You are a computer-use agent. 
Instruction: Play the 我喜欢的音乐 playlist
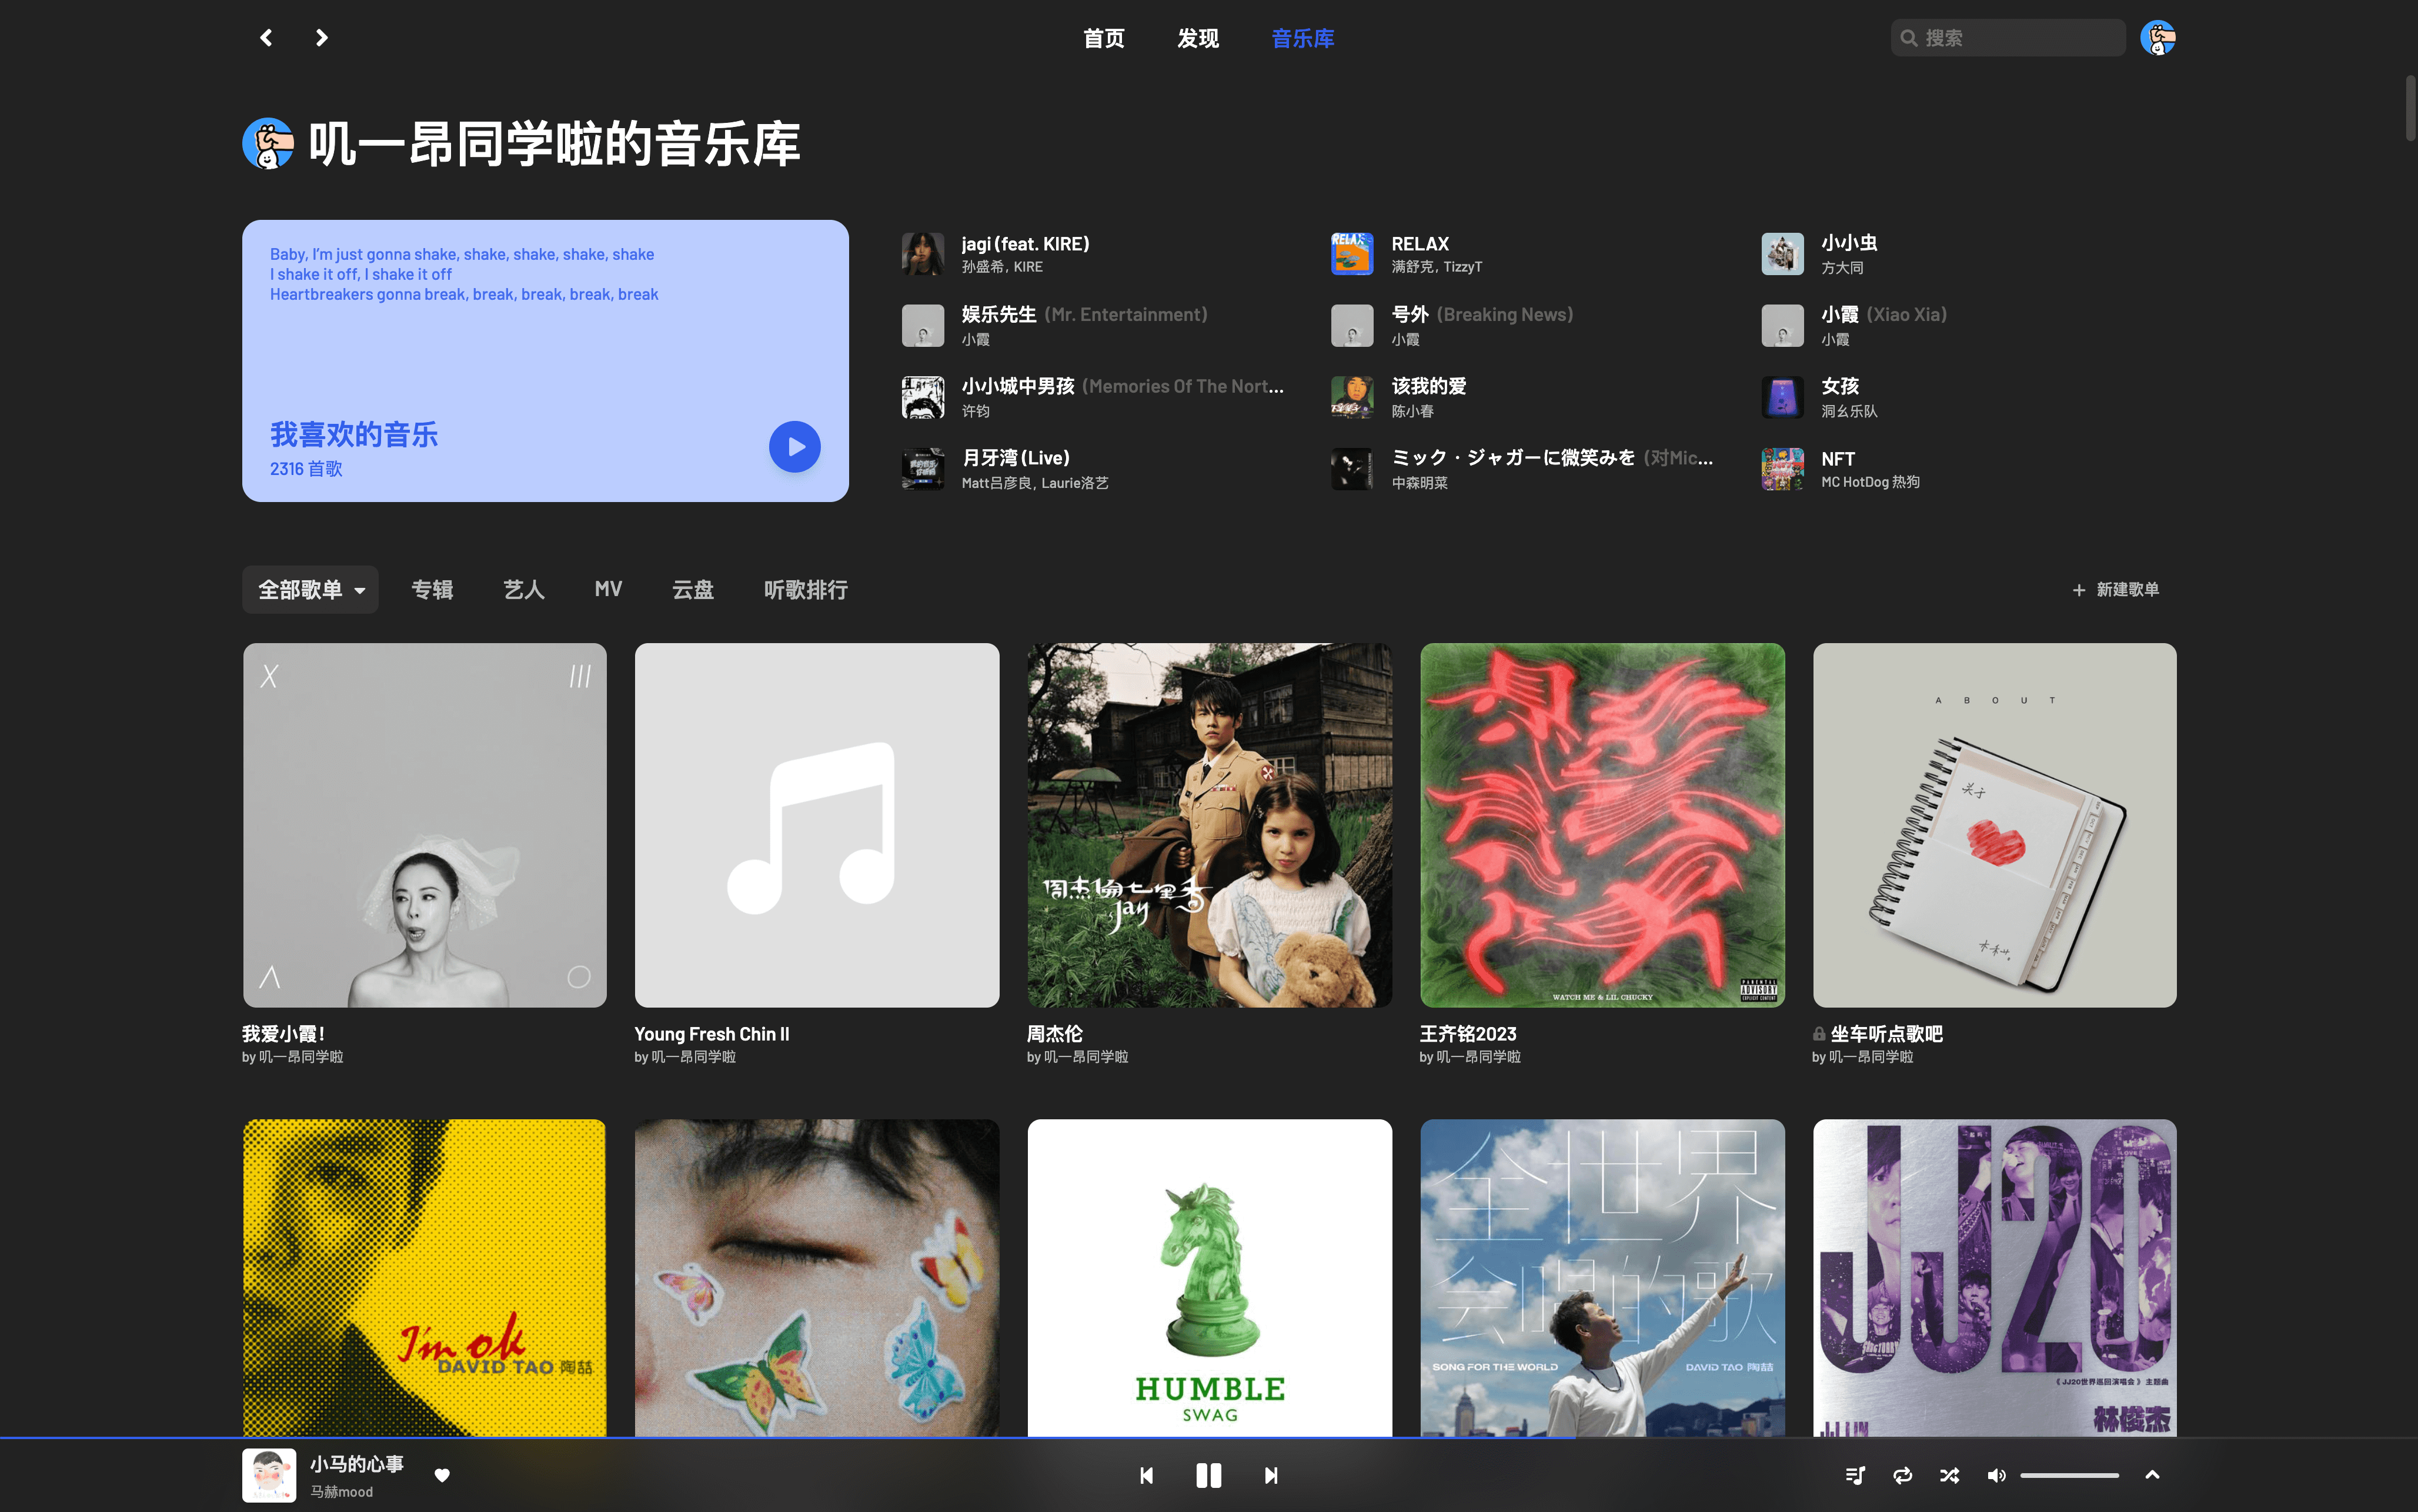pos(794,447)
